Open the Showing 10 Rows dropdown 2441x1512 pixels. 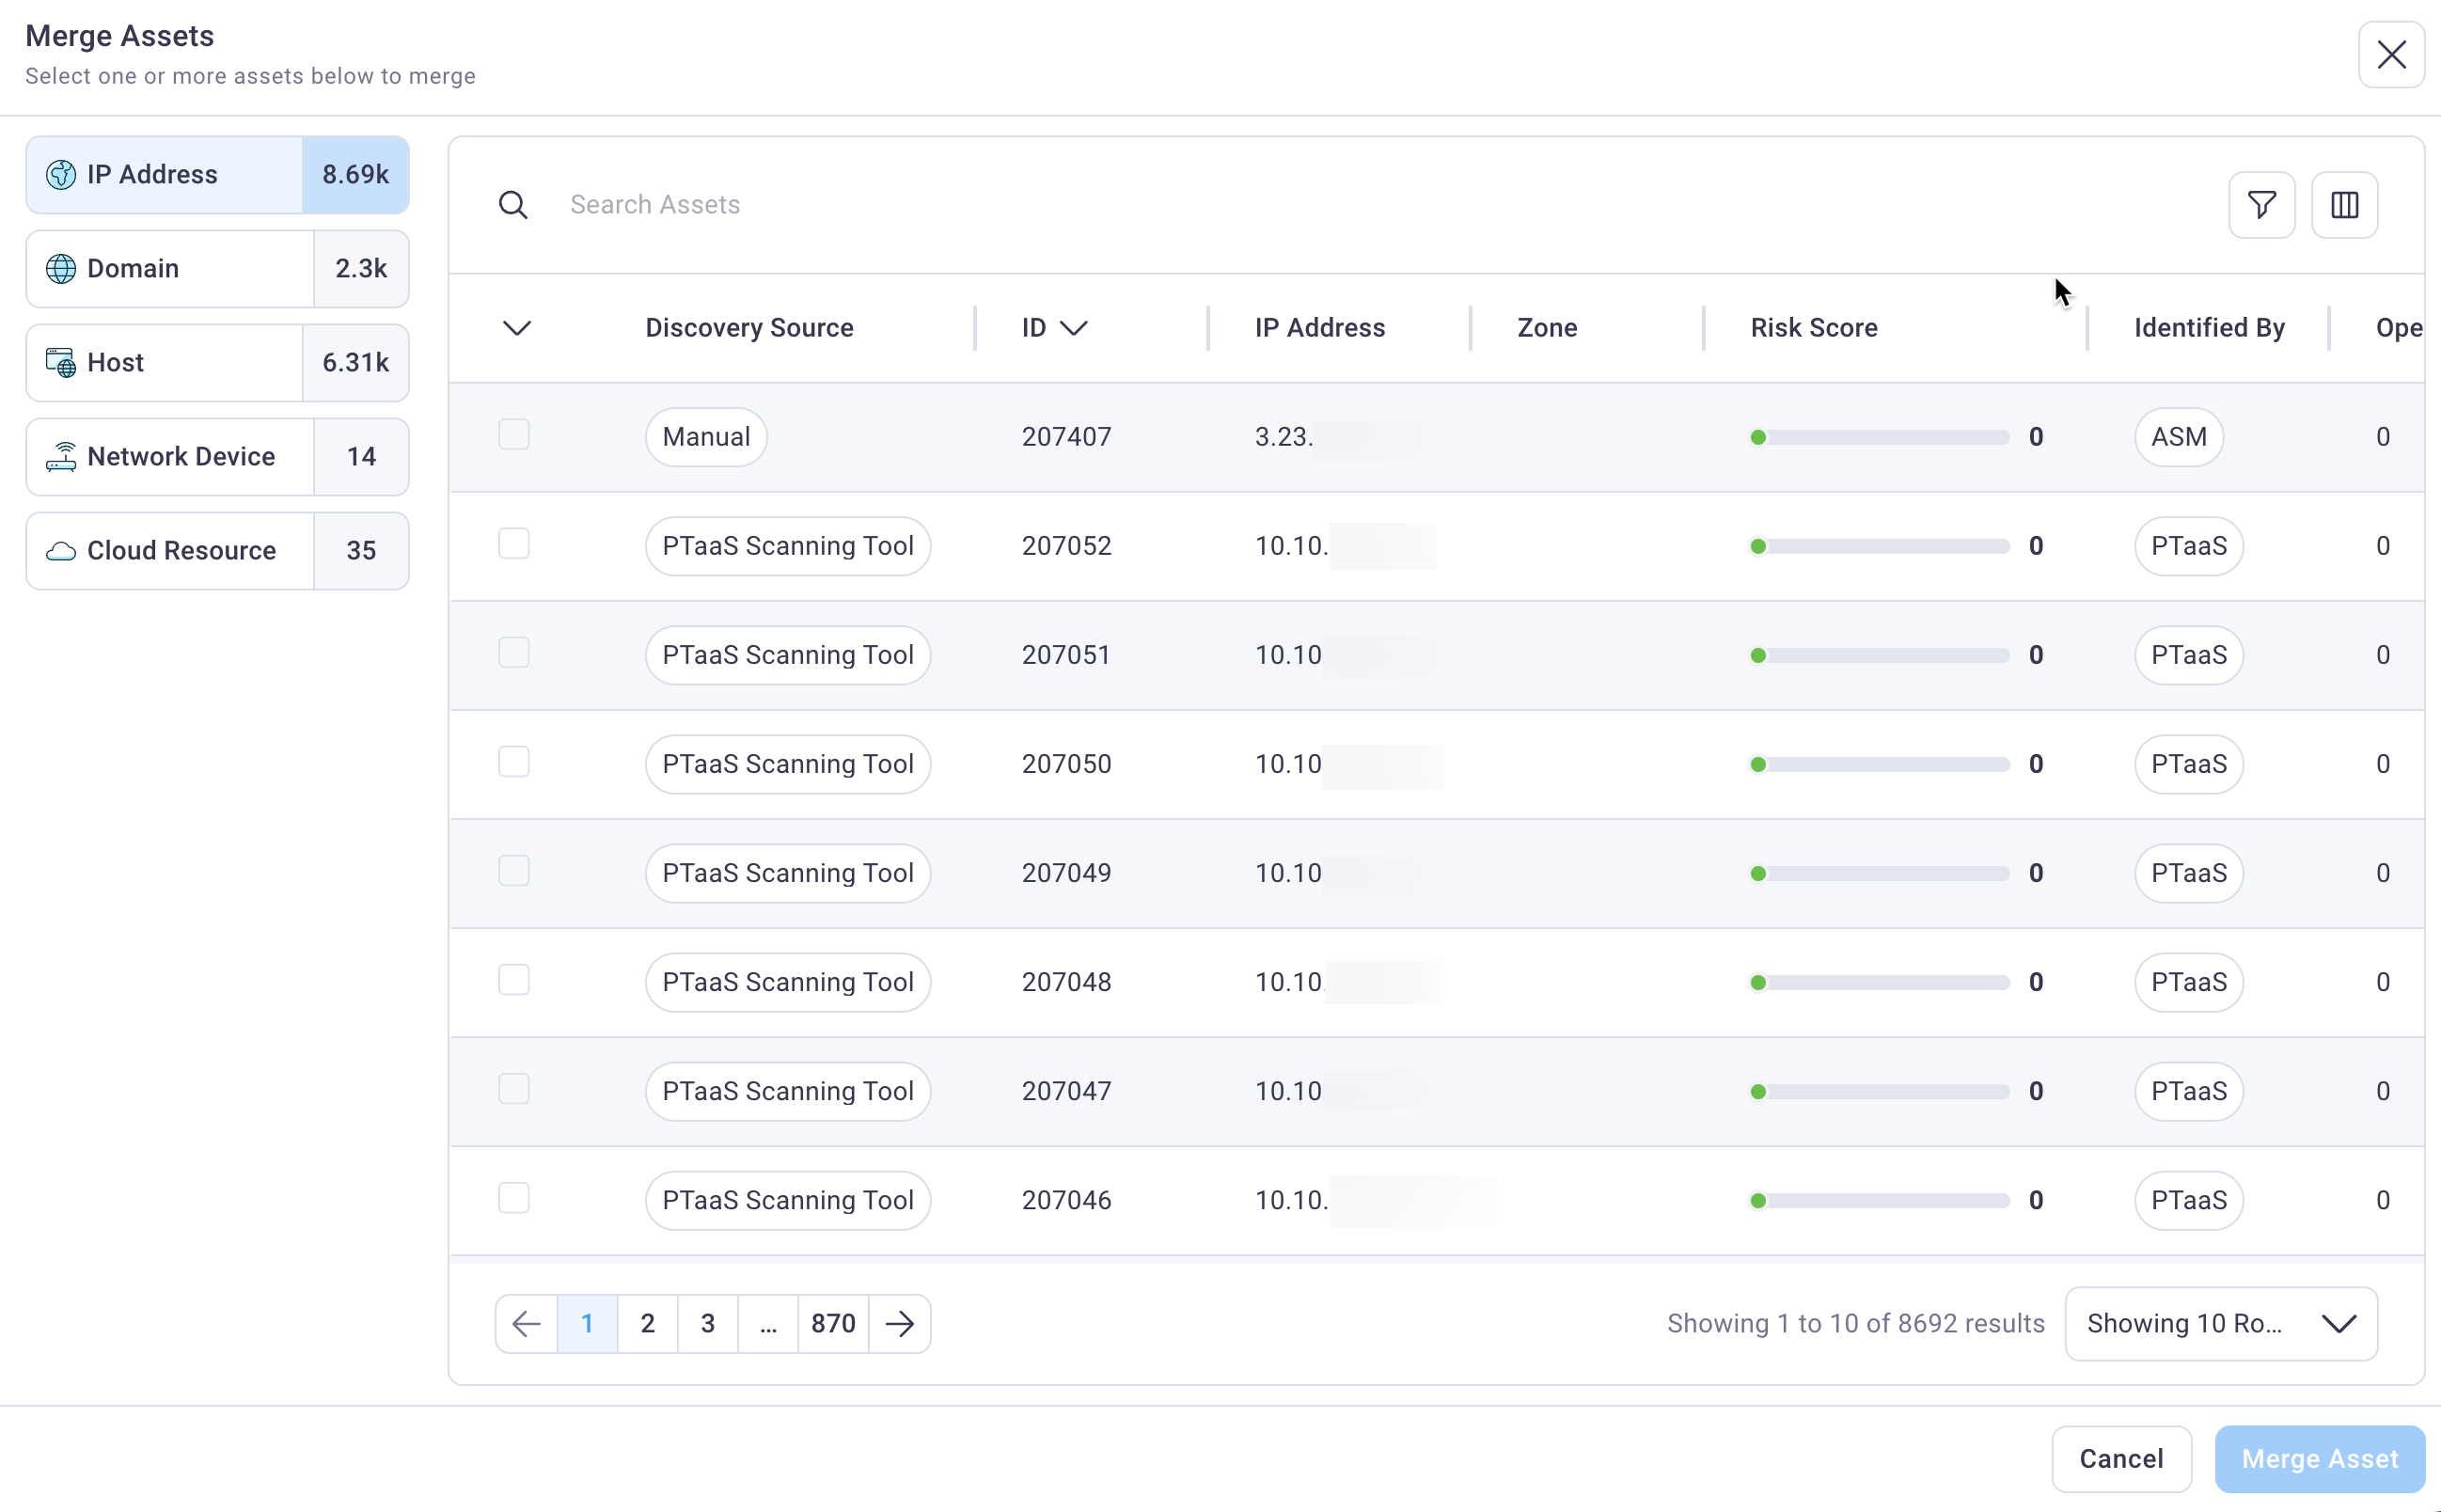pos(2221,1323)
